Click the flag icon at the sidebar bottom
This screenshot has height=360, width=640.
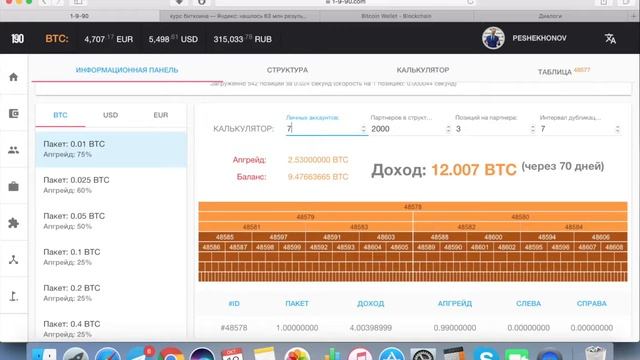point(13,296)
